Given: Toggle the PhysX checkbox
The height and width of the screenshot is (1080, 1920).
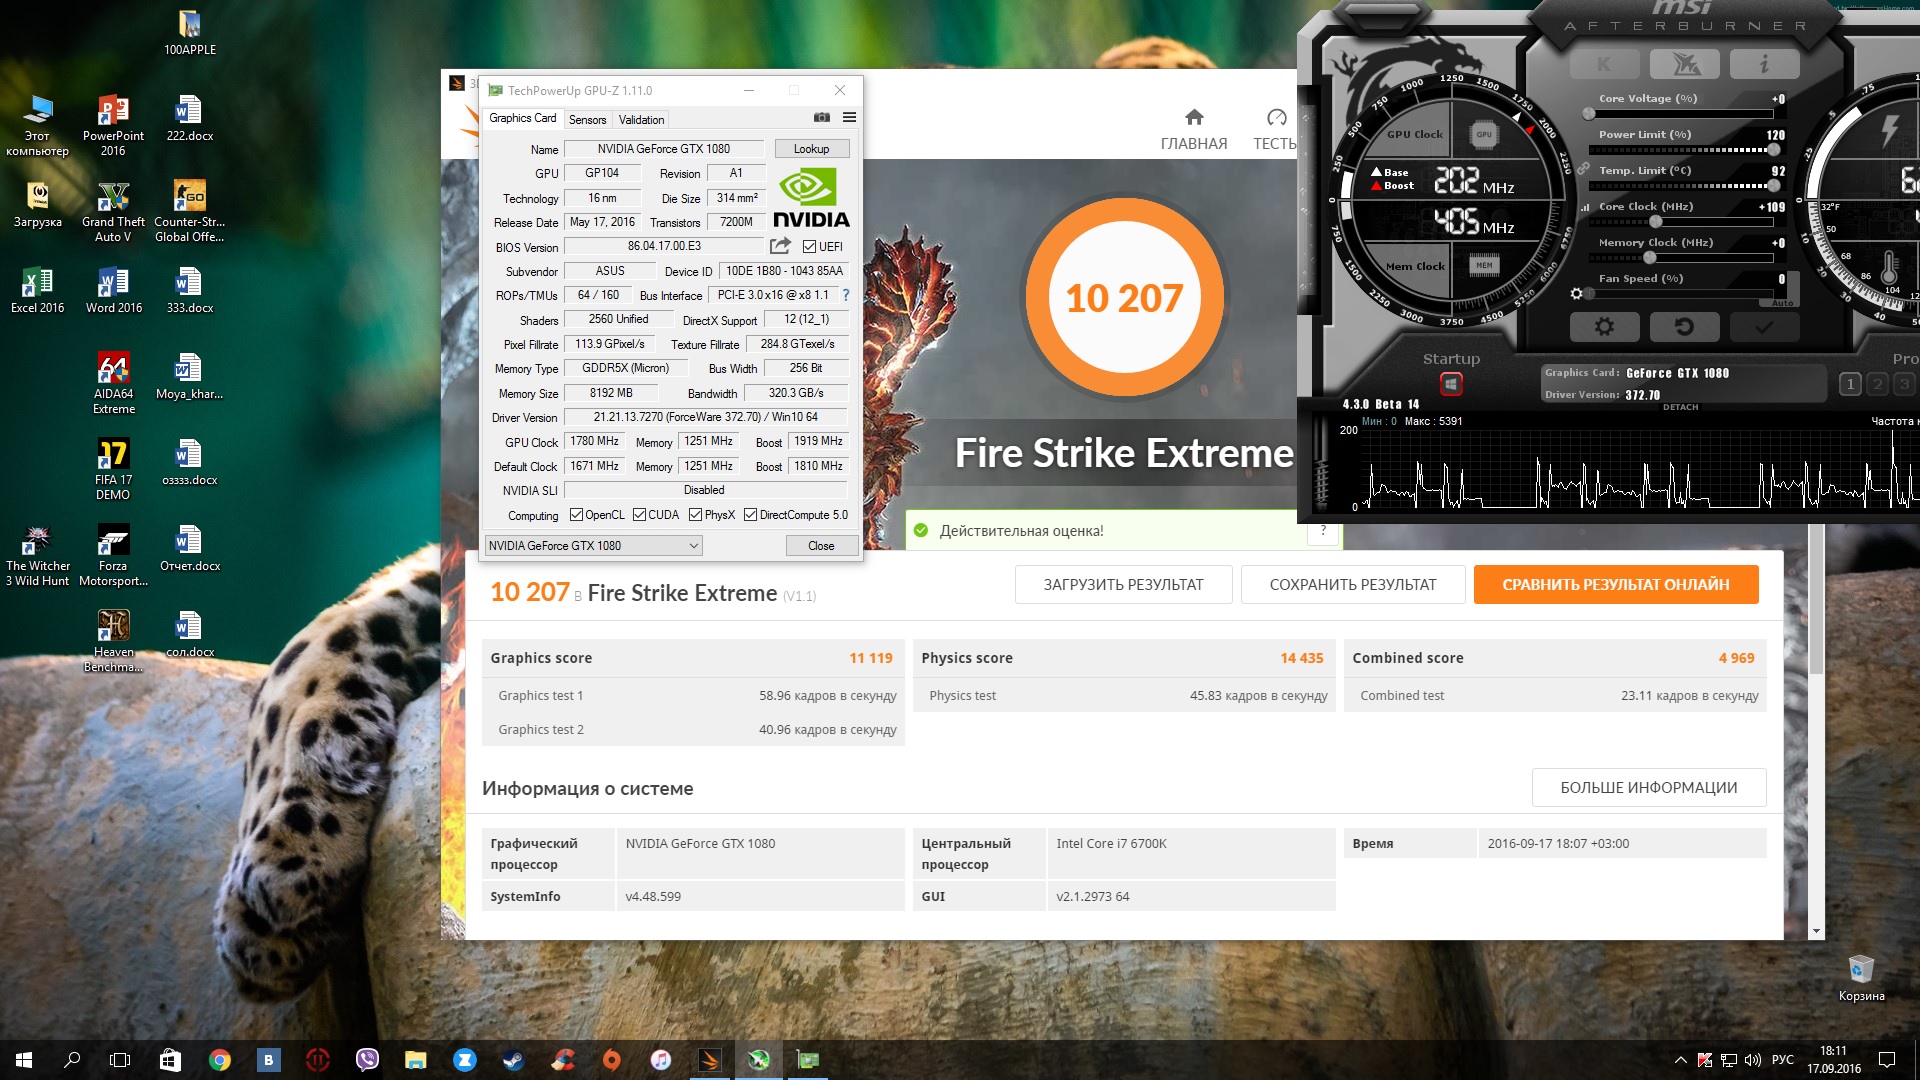Looking at the screenshot, I should [695, 515].
